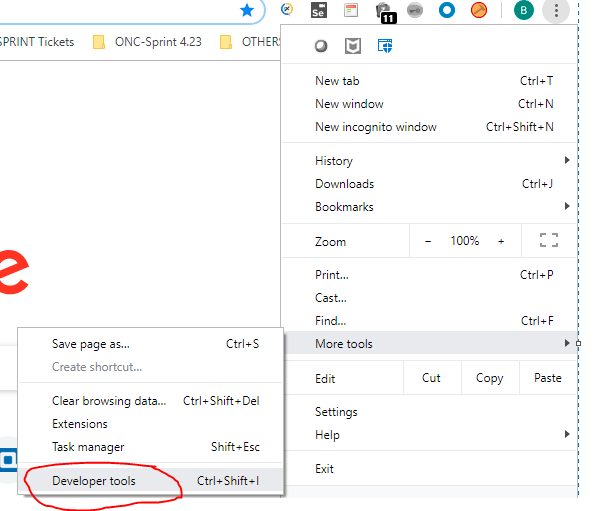This screenshot has width=606, height=511.
Task: Click Paste in the Edit row
Action: (x=548, y=378)
